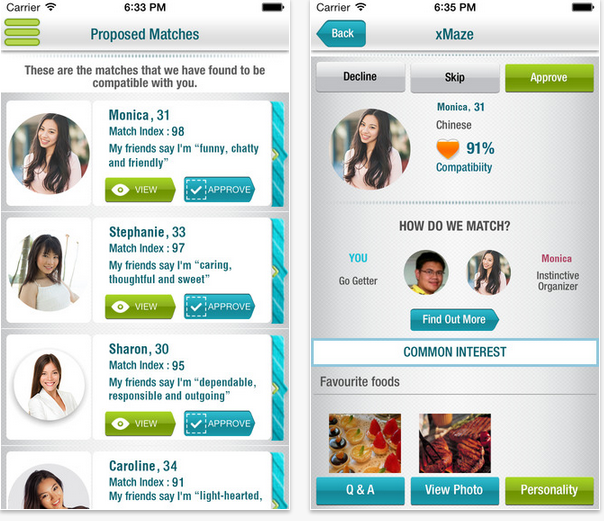Expand Stephanie's card via side chevron
The height and width of the screenshot is (521, 604).
pyautogui.click(x=276, y=272)
